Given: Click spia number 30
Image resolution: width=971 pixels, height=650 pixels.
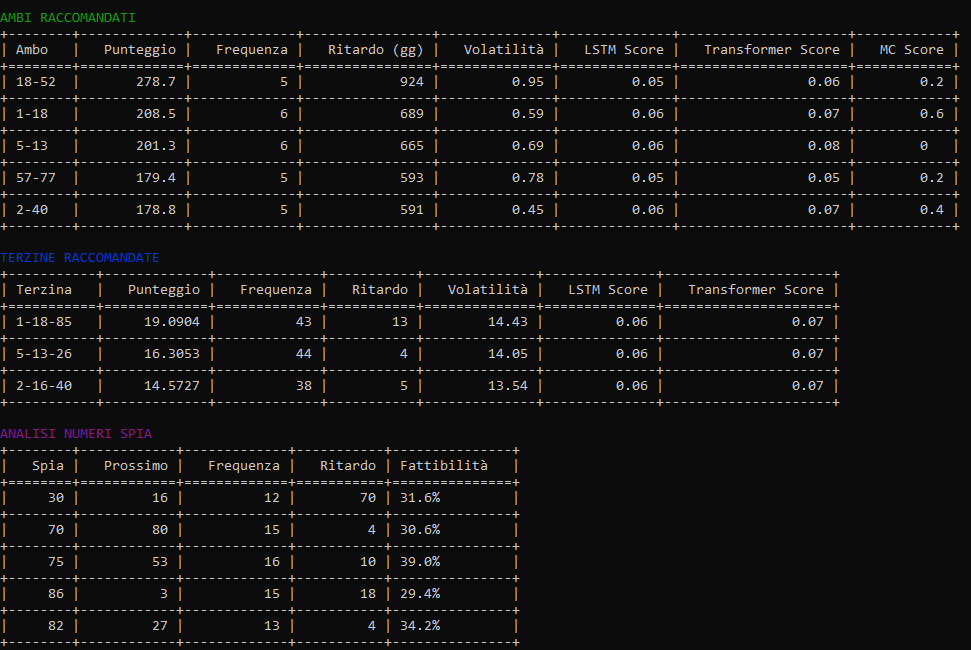Looking at the screenshot, I should tap(56, 498).
